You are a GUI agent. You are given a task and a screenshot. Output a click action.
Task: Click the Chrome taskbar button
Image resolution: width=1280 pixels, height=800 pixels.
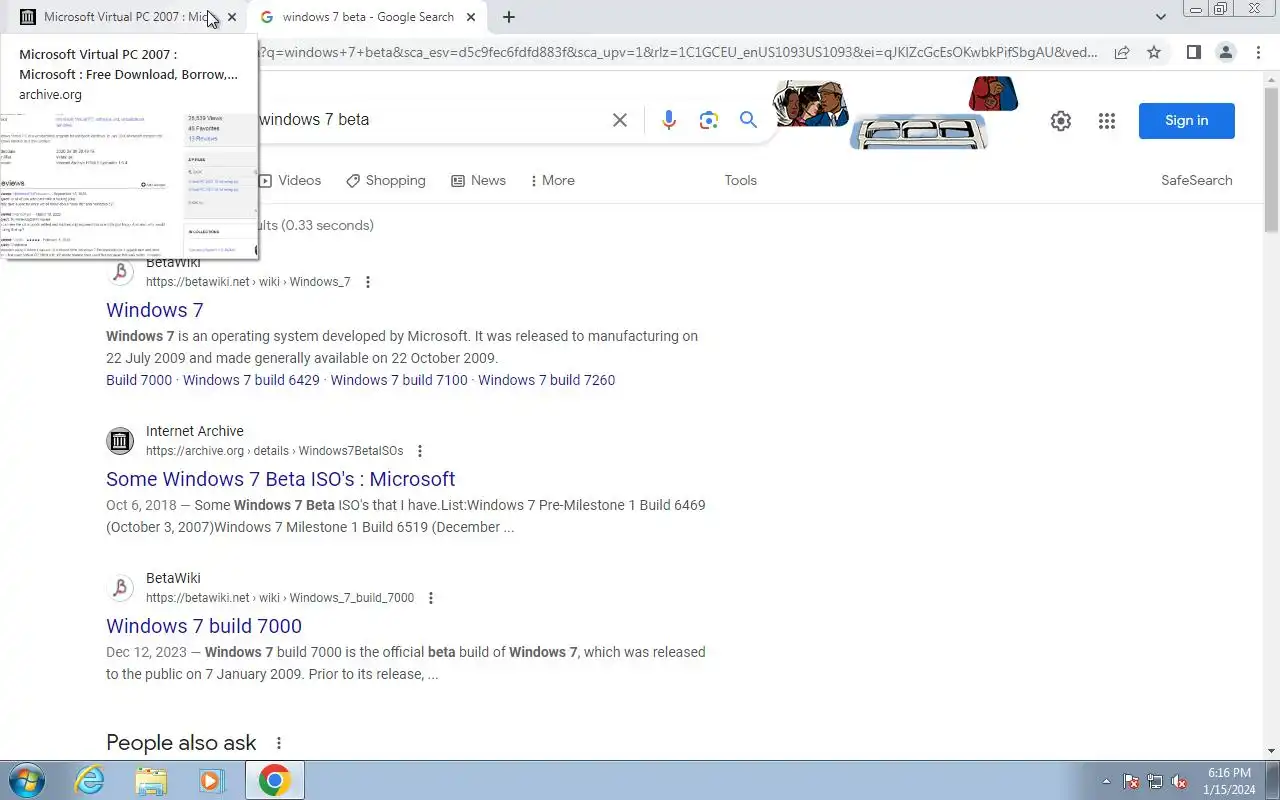(275, 780)
